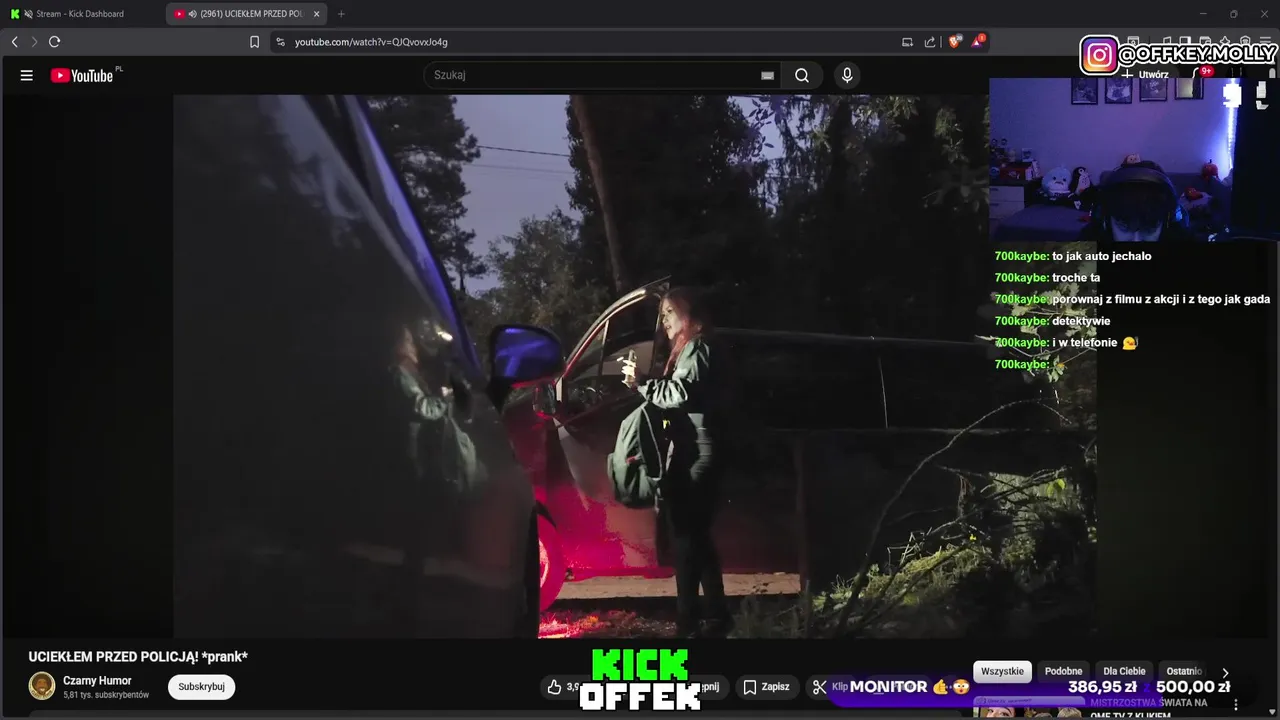This screenshot has width=1280, height=720.
Task: Open the Czarny Humor channel name link
Action: [97, 681]
